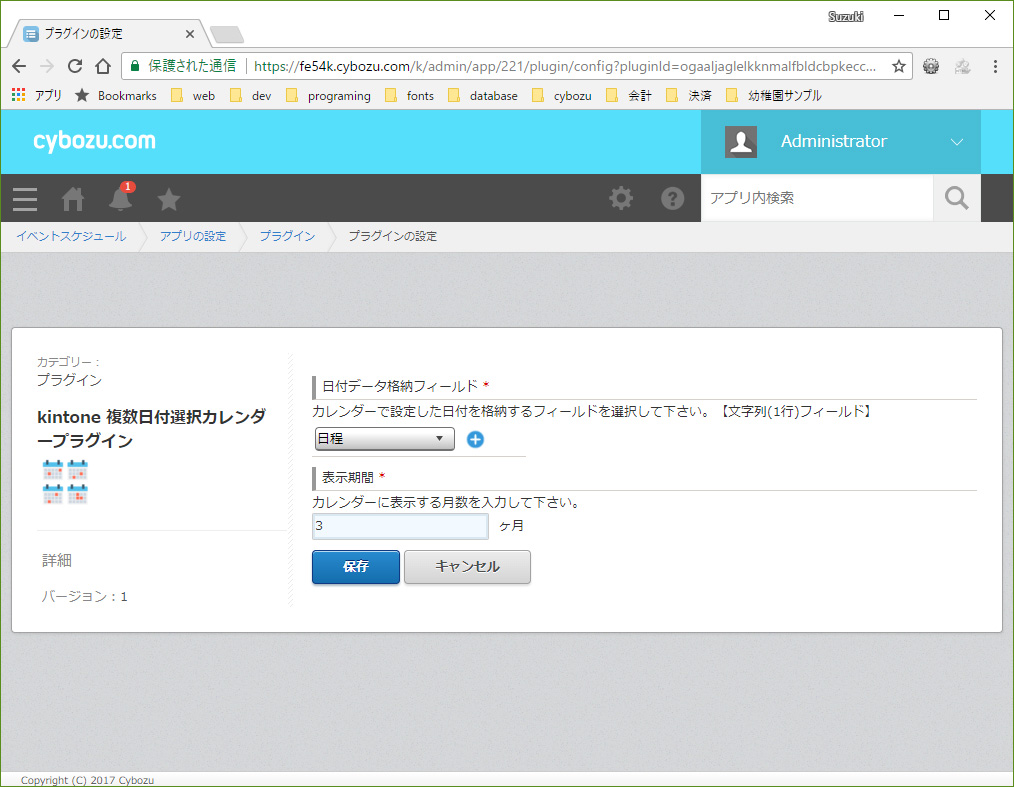
Task: Click the Suzuki profile name in title bar
Action: tap(846, 16)
